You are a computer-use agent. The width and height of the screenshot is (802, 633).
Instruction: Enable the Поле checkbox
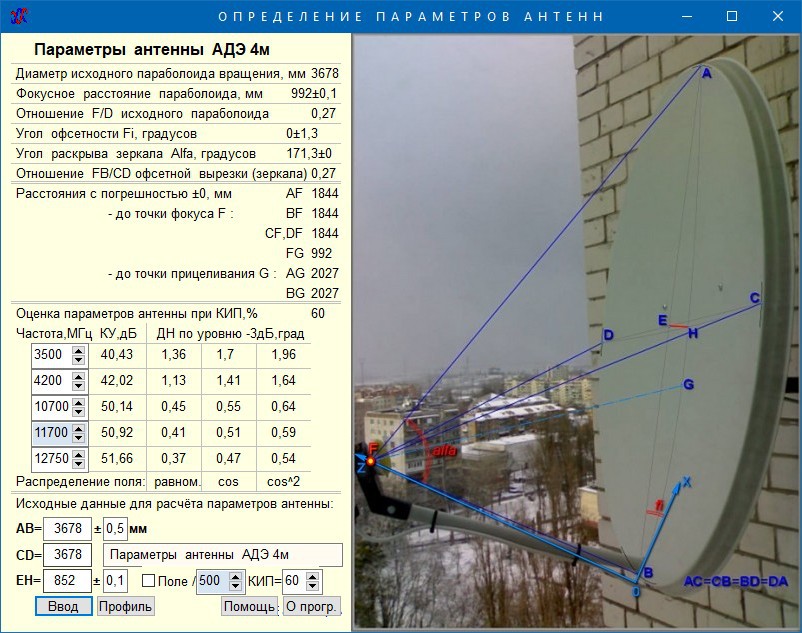(149, 581)
